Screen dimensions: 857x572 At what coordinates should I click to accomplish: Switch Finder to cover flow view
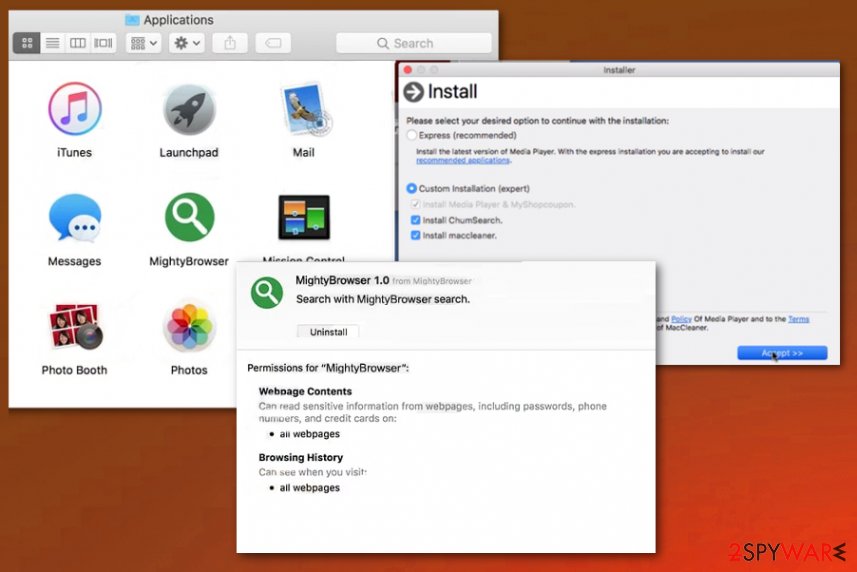[x=103, y=43]
